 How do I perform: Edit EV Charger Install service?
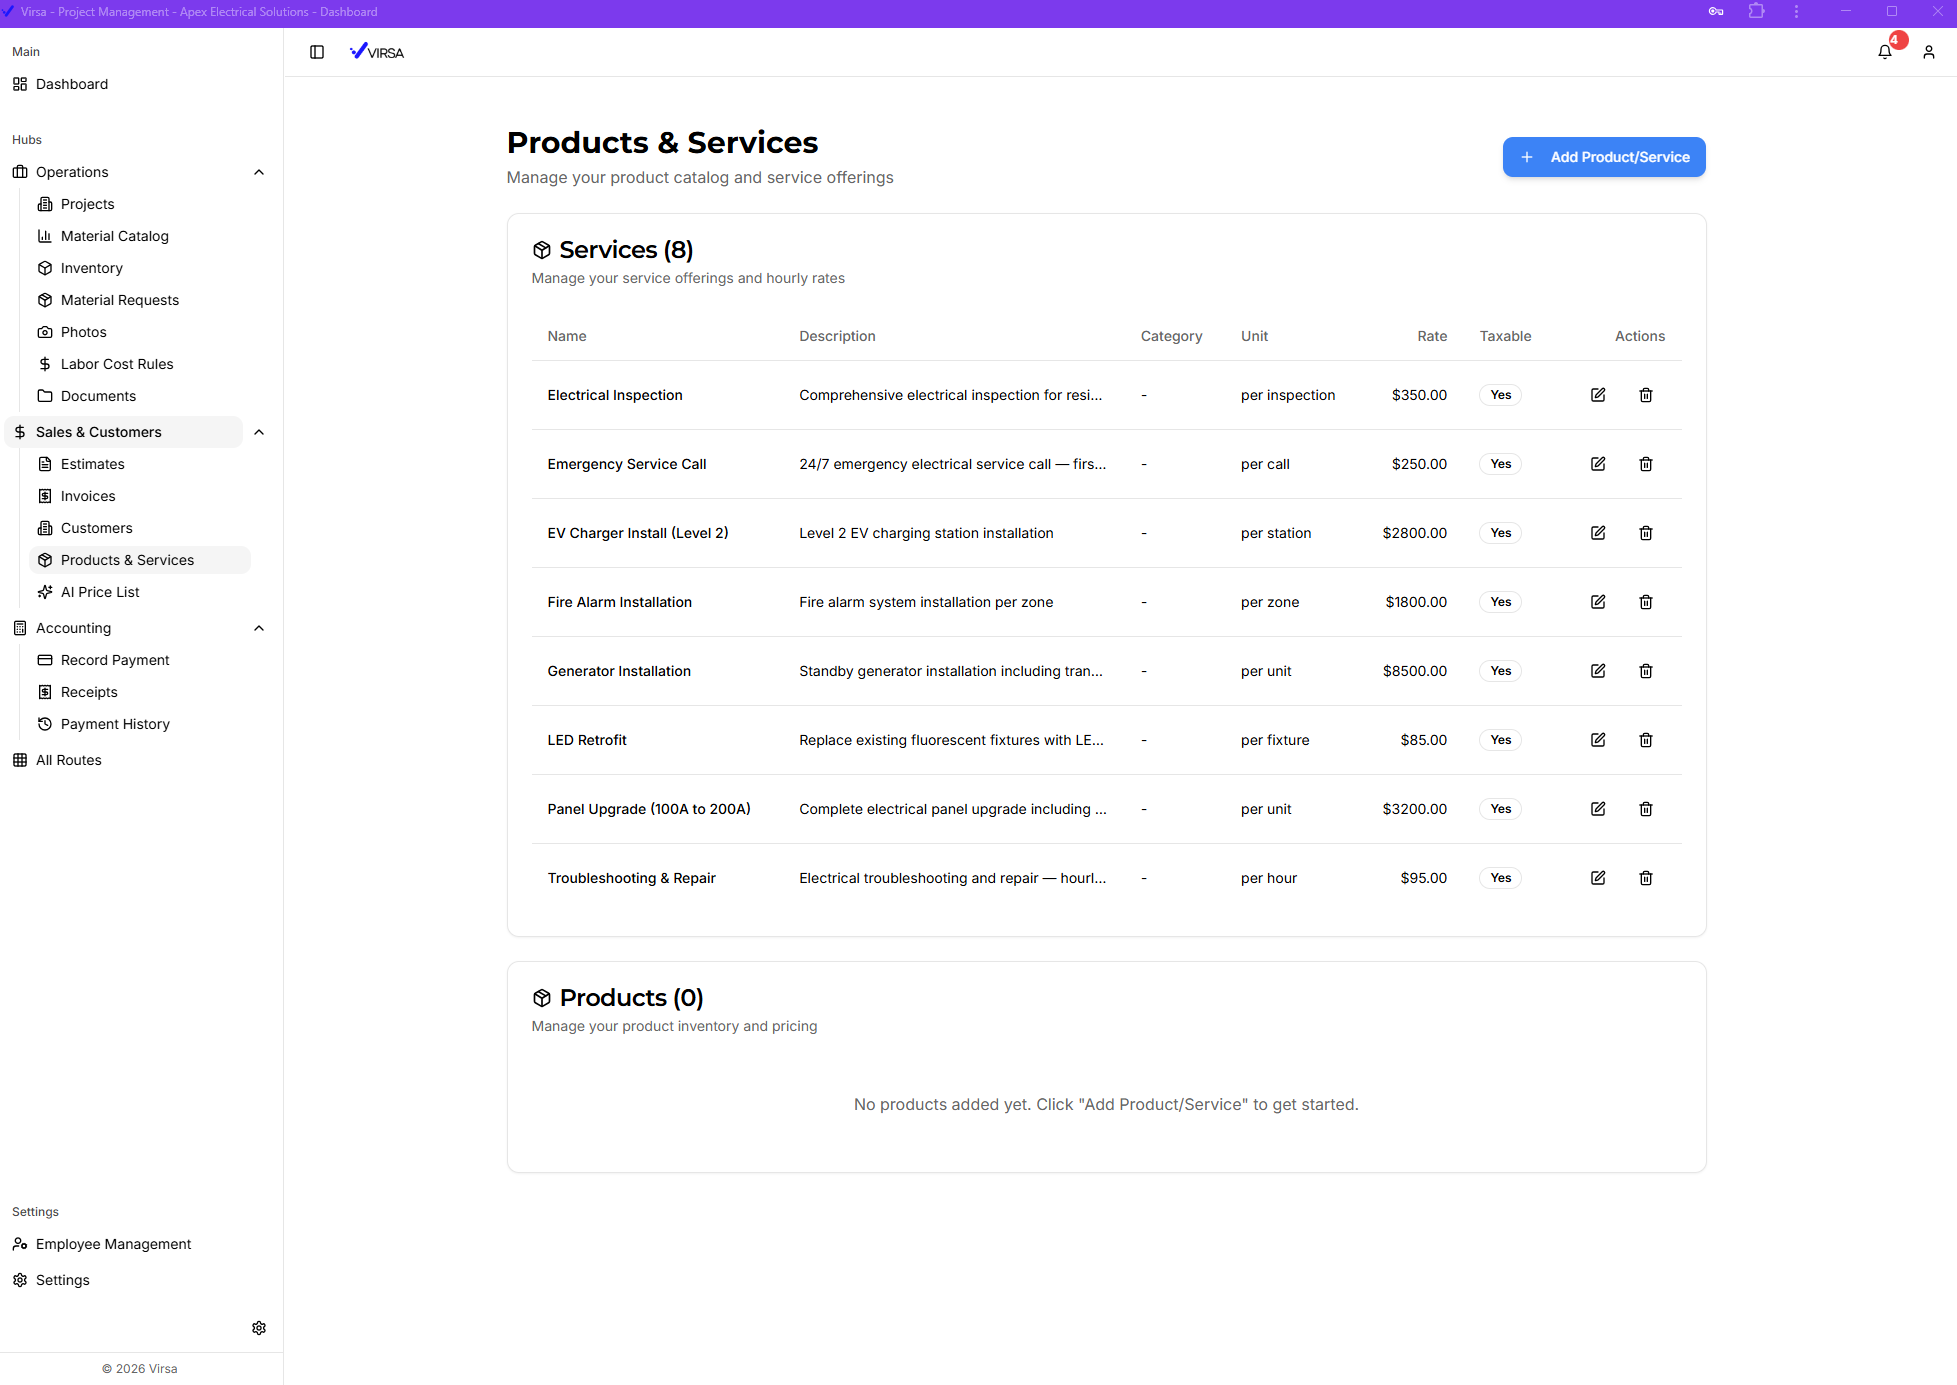coord(1598,533)
